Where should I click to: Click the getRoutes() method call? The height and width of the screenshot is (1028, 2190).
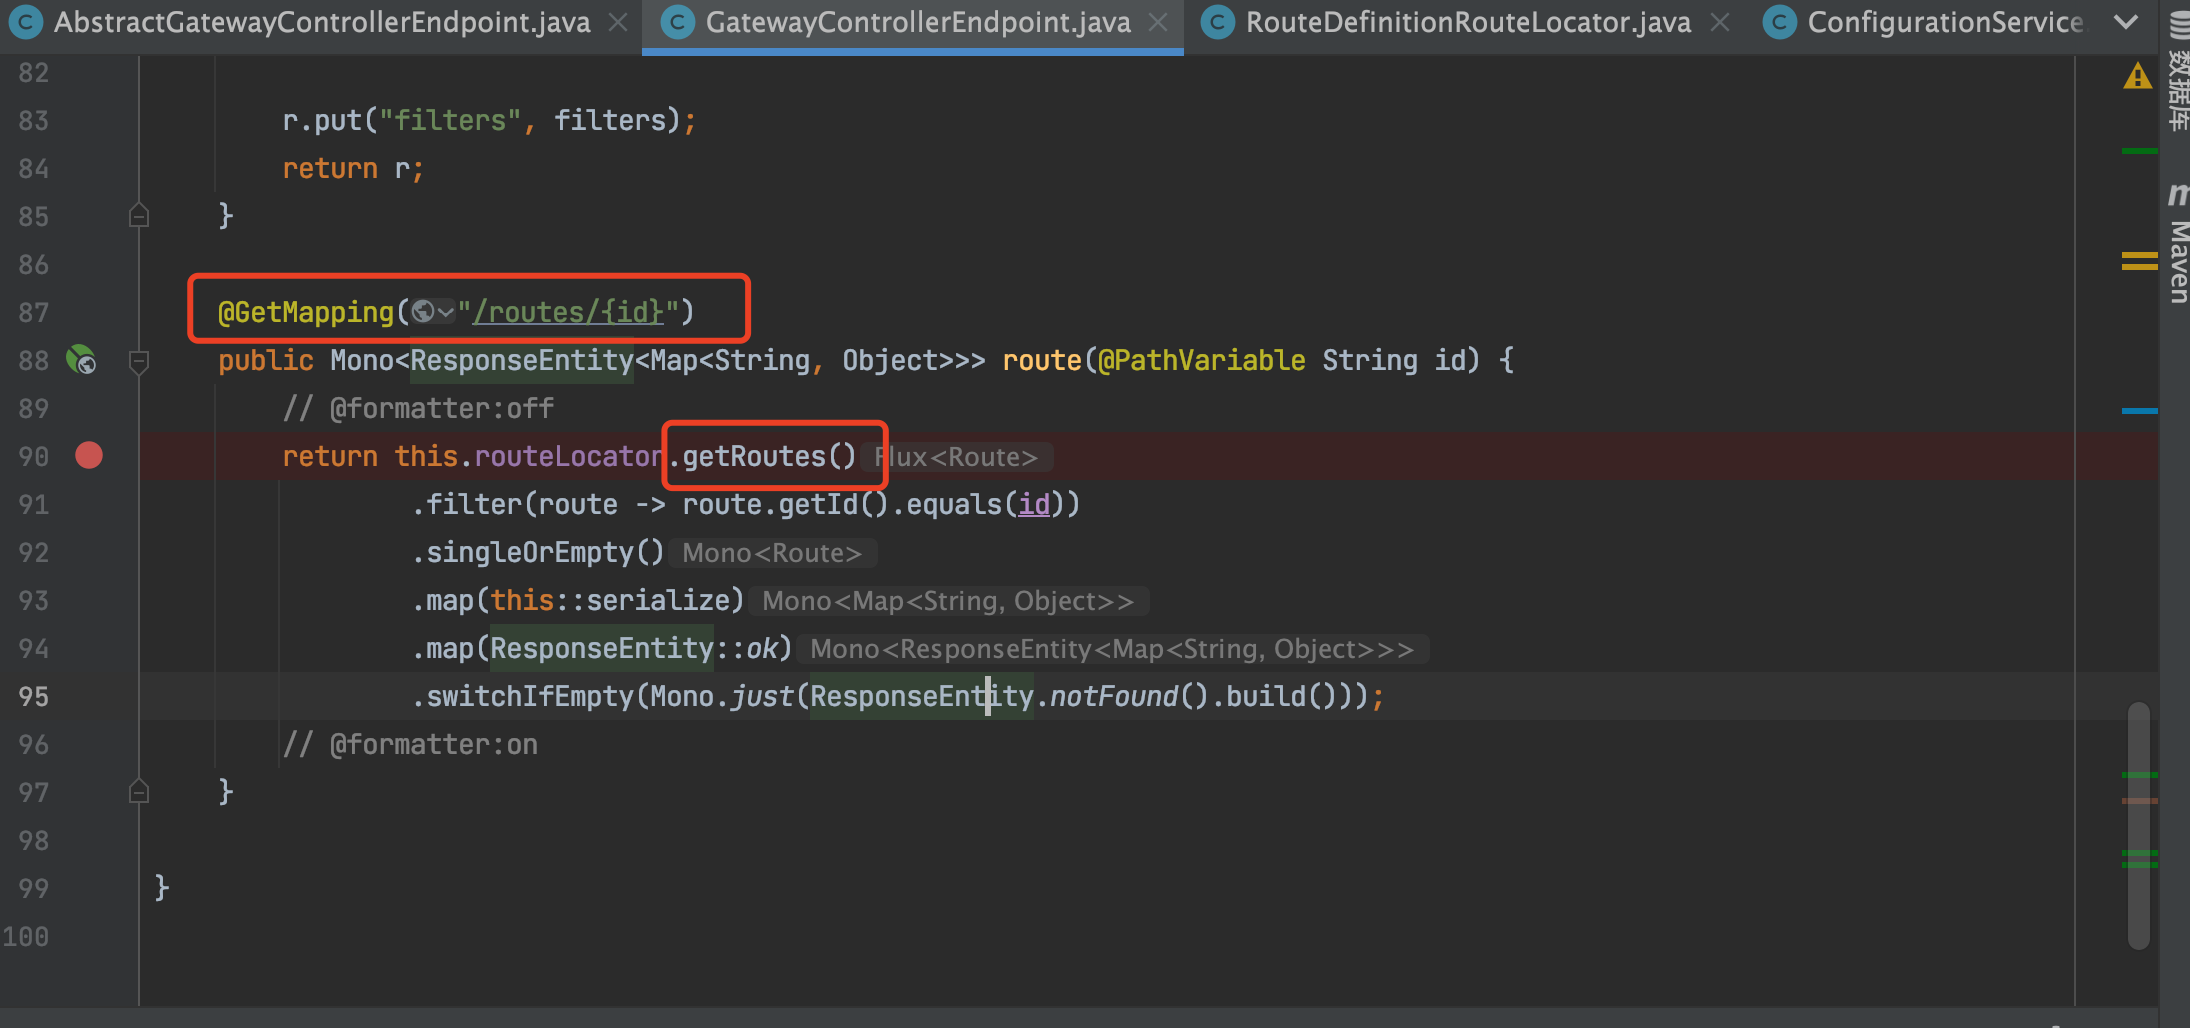(x=768, y=456)
